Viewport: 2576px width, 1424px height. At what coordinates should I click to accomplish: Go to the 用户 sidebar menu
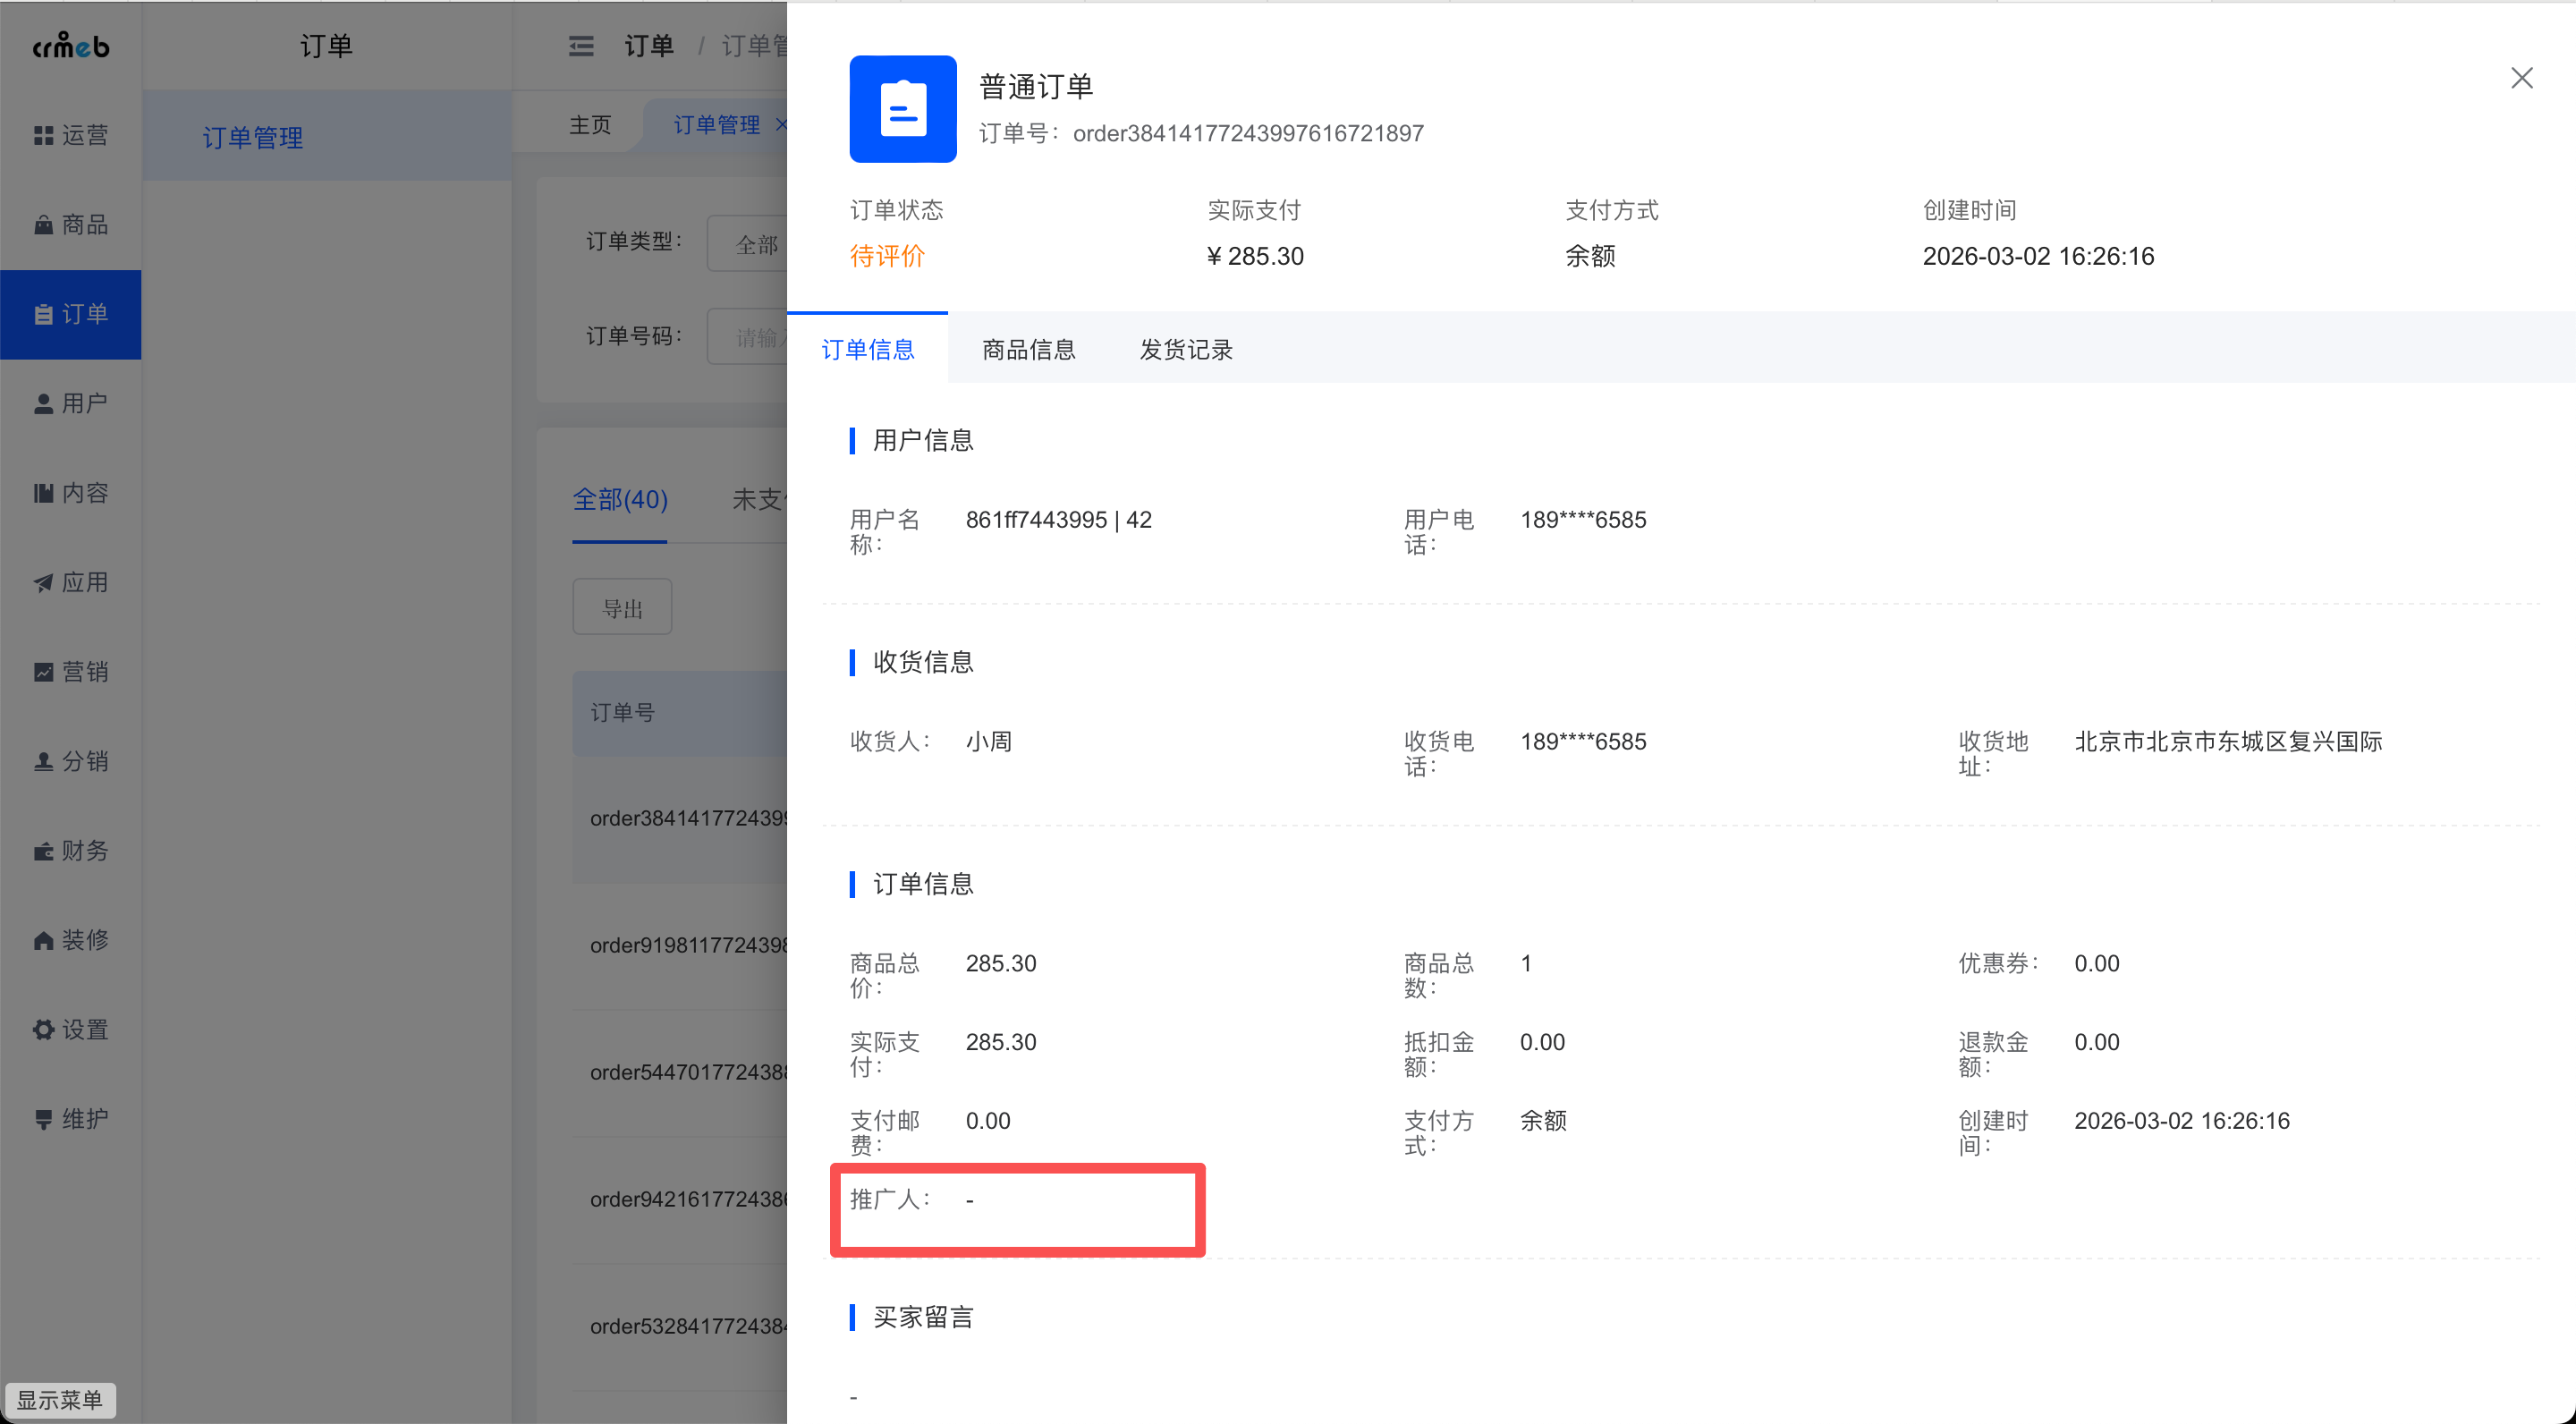70,403
